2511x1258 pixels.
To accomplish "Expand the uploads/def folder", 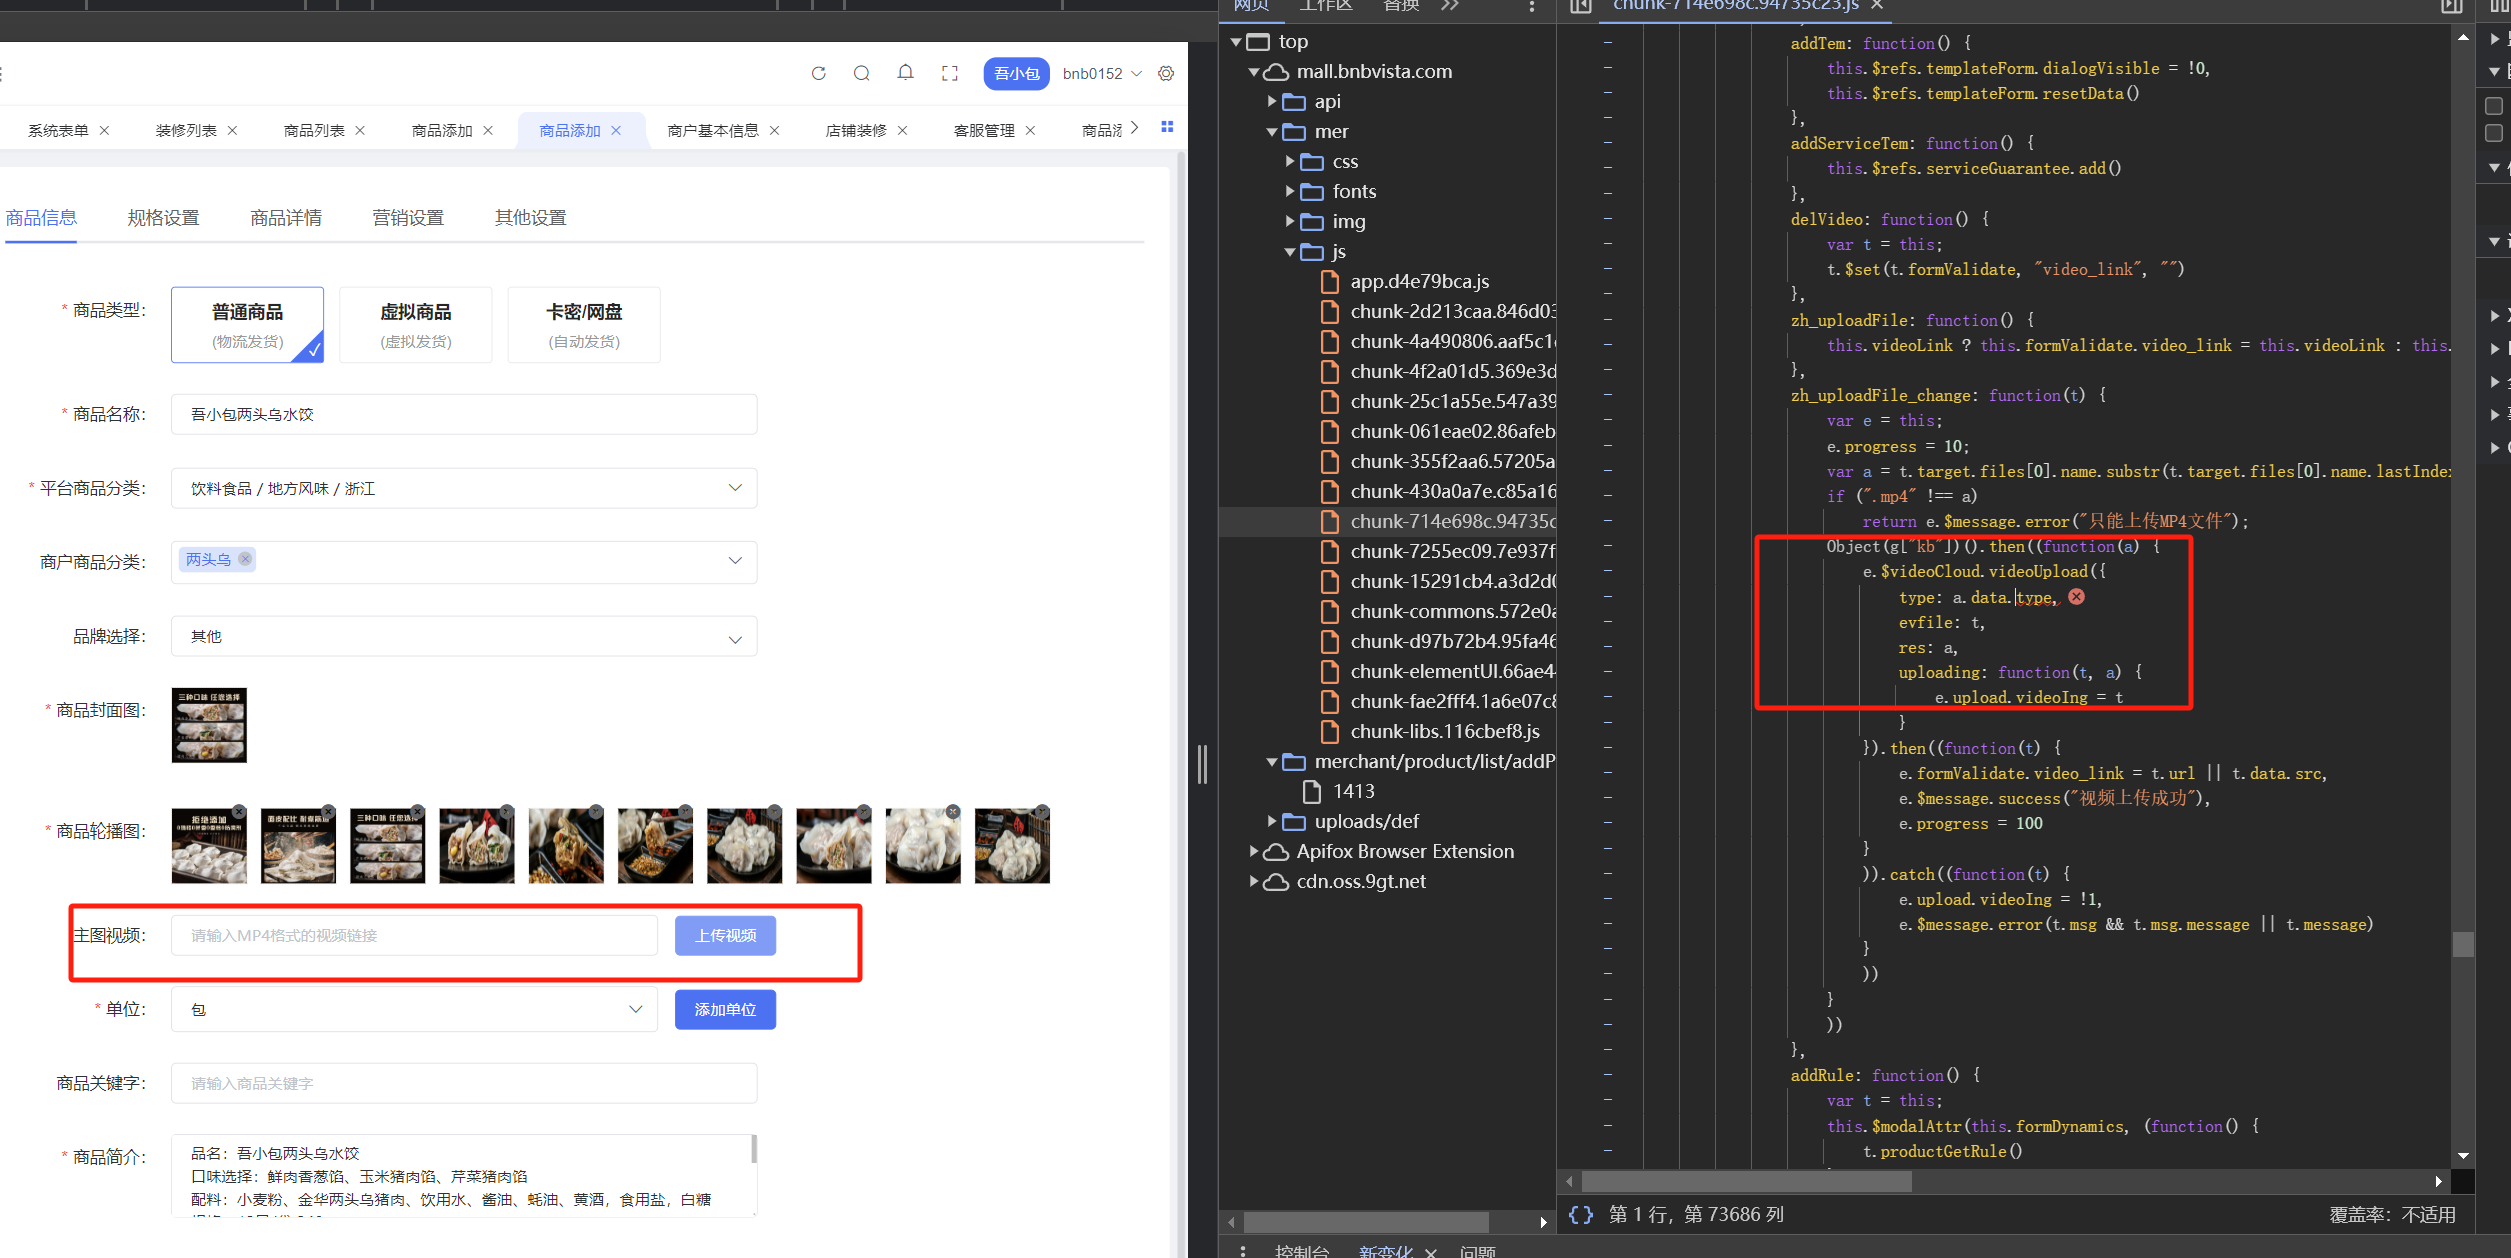I will click(1272, 822).
